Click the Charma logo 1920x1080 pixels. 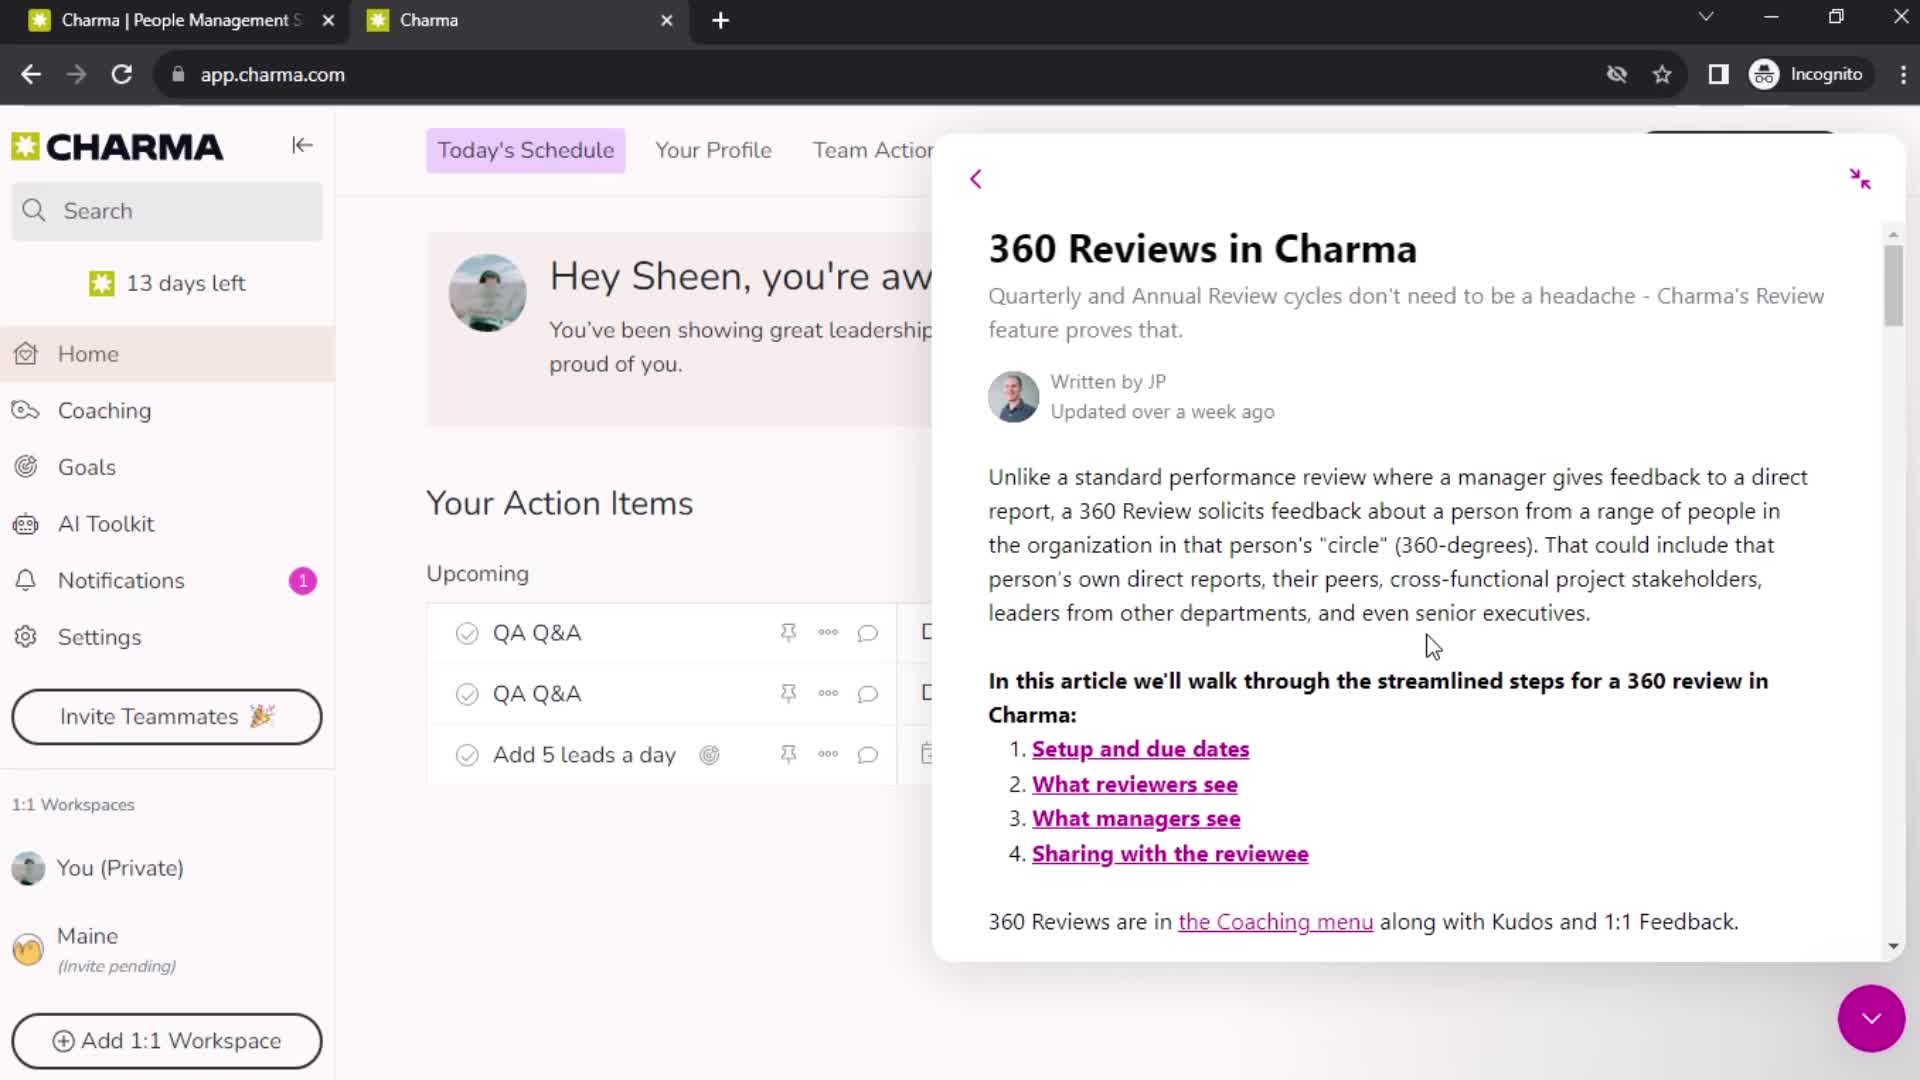tap(117, 147)
